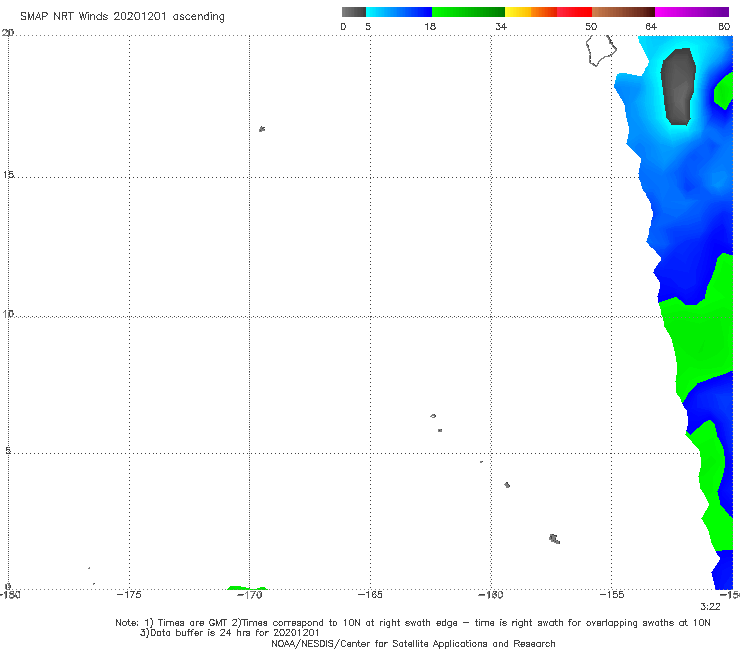740x650 pixels.
Task: Click the swath time stamp '3:22'
Action: point(710,607)
